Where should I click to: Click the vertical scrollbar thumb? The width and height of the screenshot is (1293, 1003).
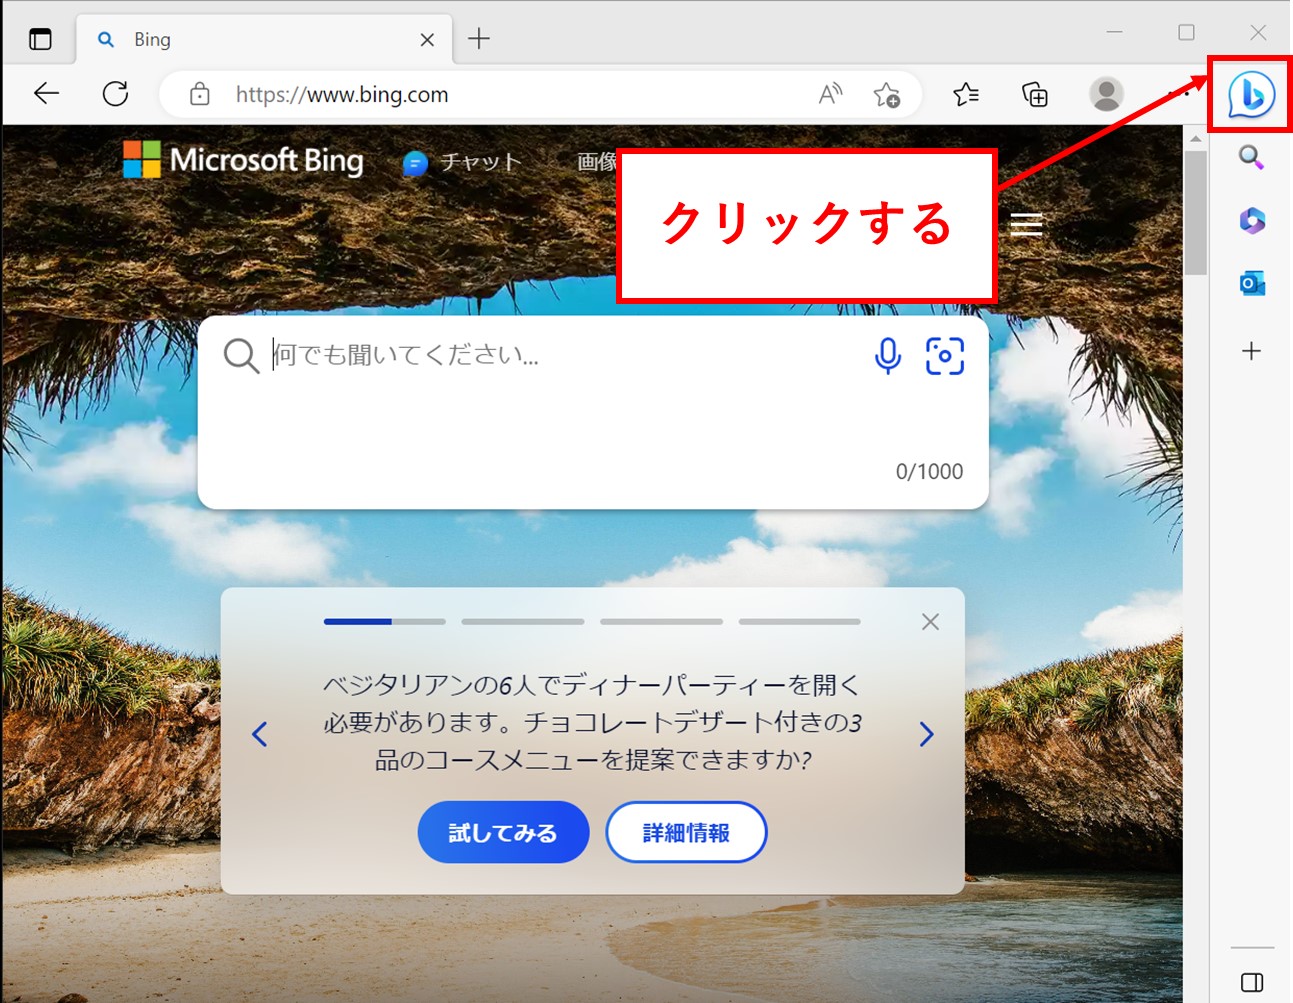(1195, 212)
